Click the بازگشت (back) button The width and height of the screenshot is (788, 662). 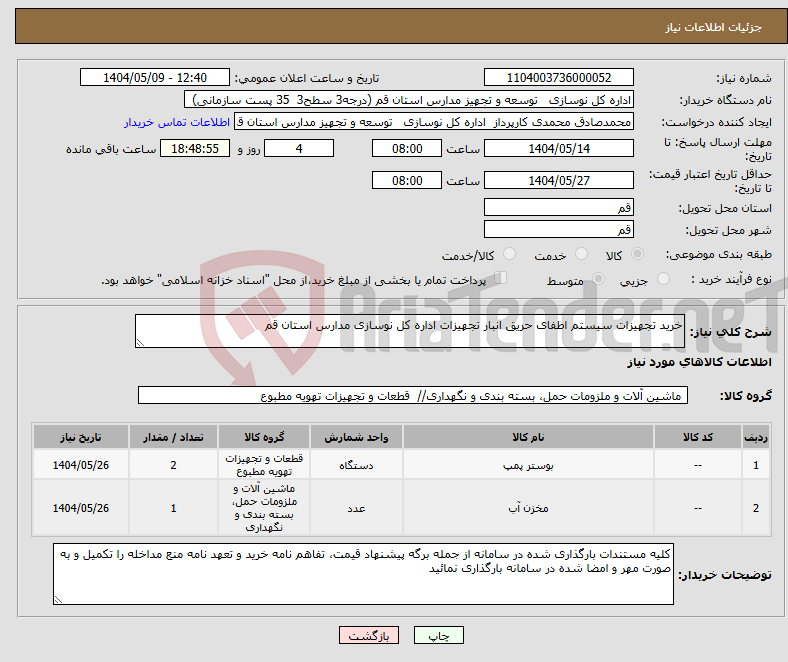369,635
